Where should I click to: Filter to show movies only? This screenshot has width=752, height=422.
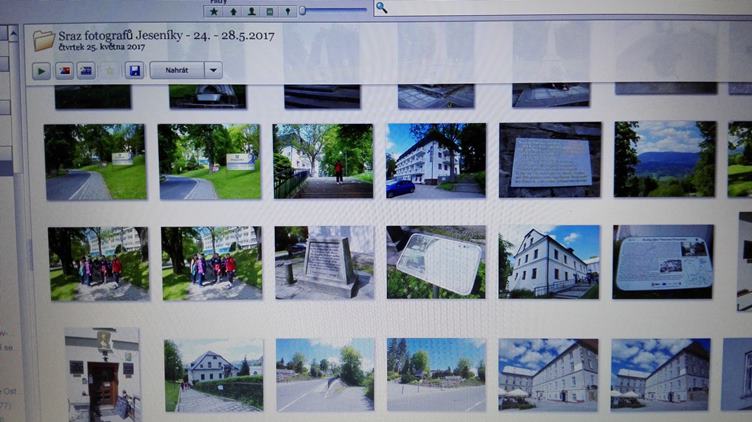pos(270,11)
